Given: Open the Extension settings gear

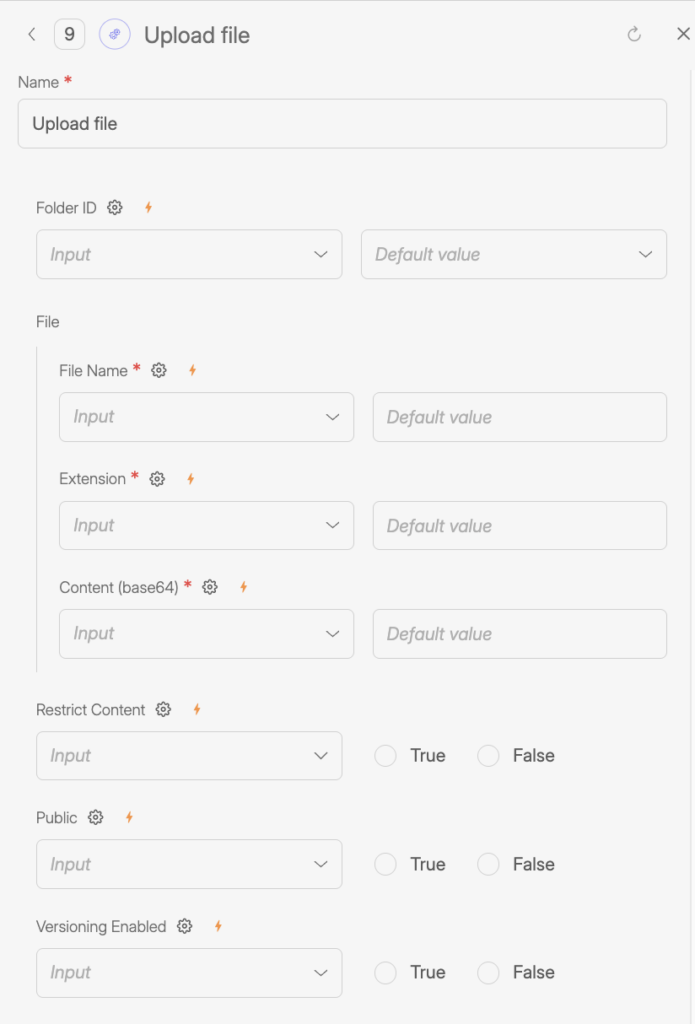Looking at the screenshot, I should click(156, 479).
